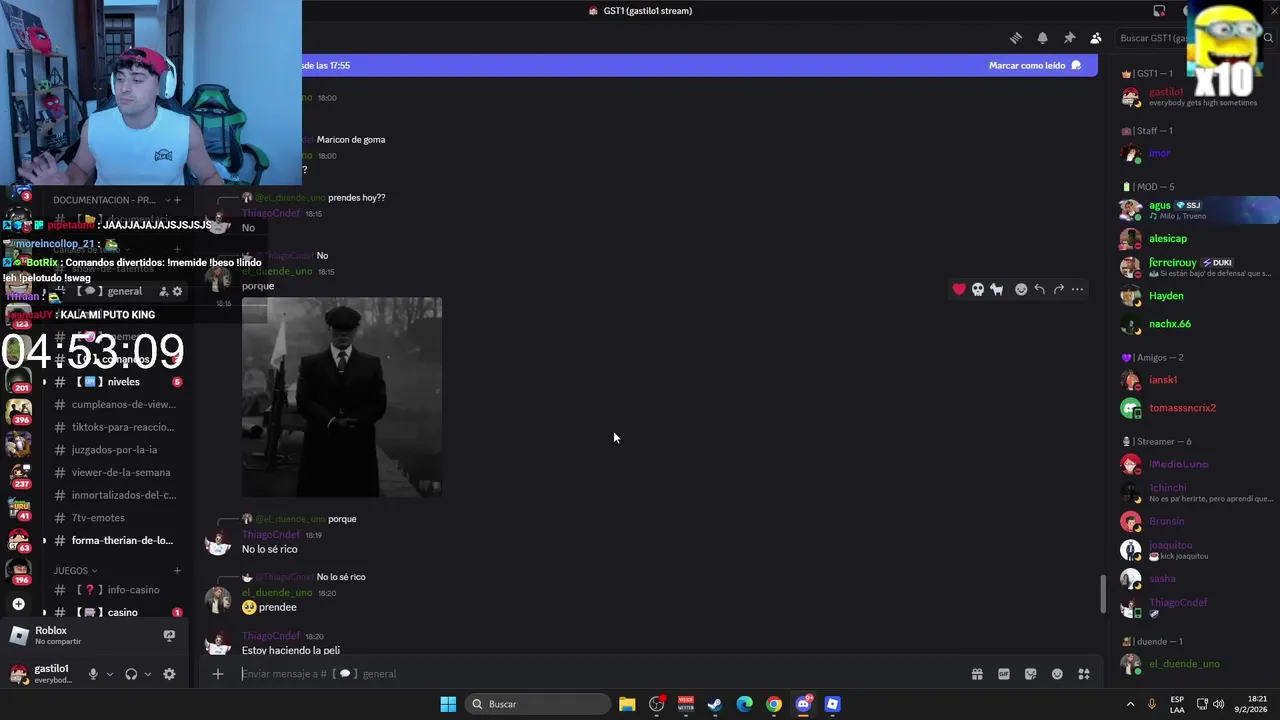
Task: Click el_duende_uno name above prendee message
Action: click(x=277, y=593)
